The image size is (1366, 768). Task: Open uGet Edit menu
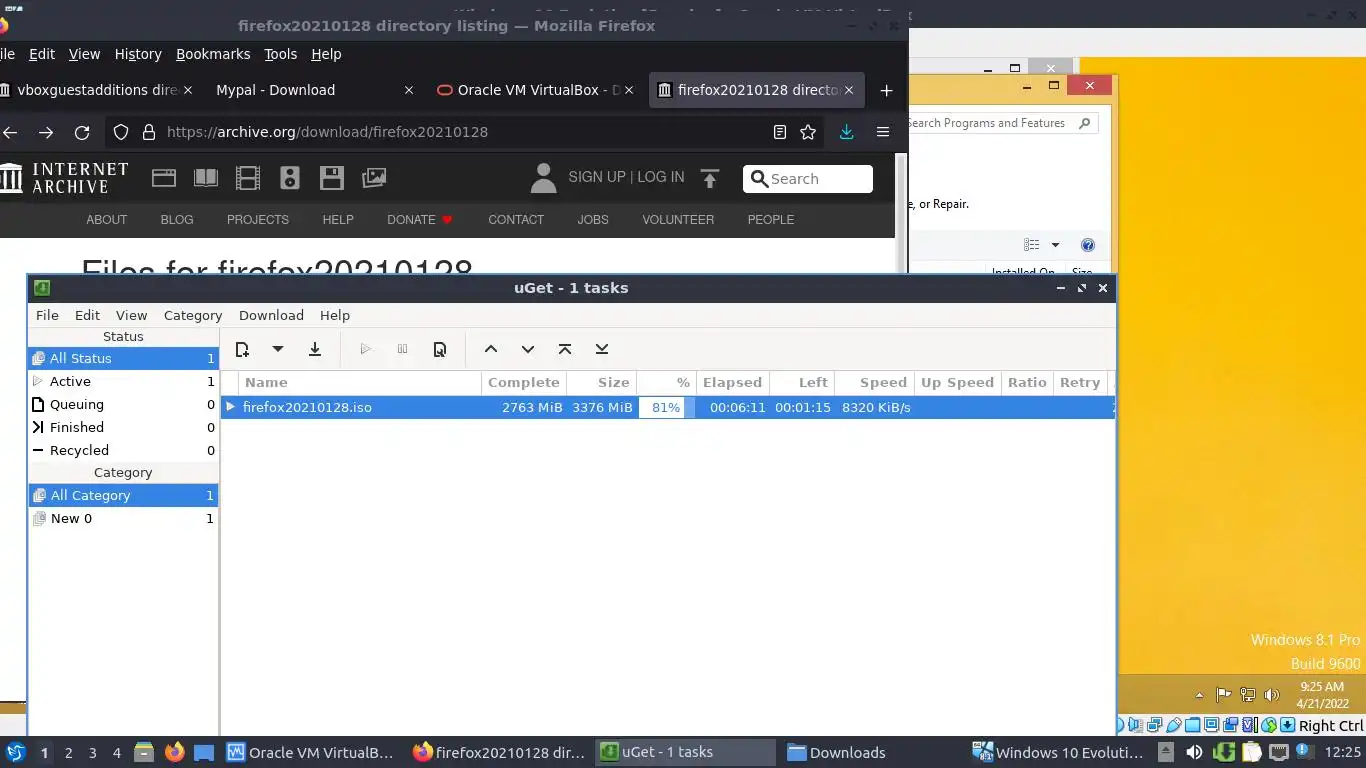click(87, 315)
